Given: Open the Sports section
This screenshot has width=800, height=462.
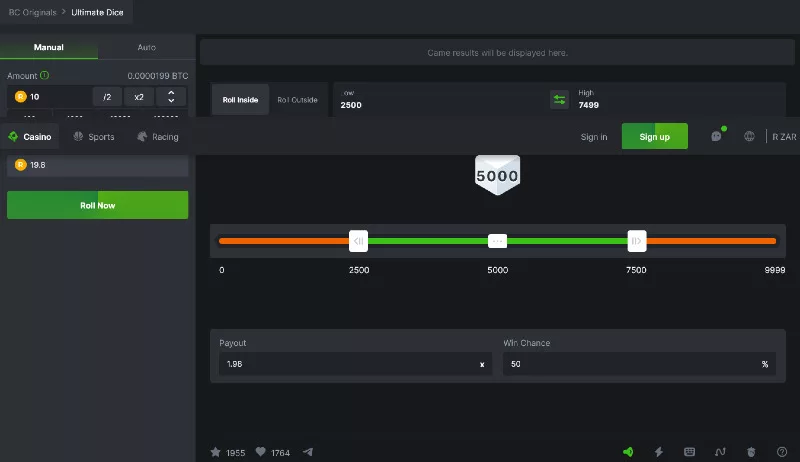Looking at the screenshot, I should [94, 137].
